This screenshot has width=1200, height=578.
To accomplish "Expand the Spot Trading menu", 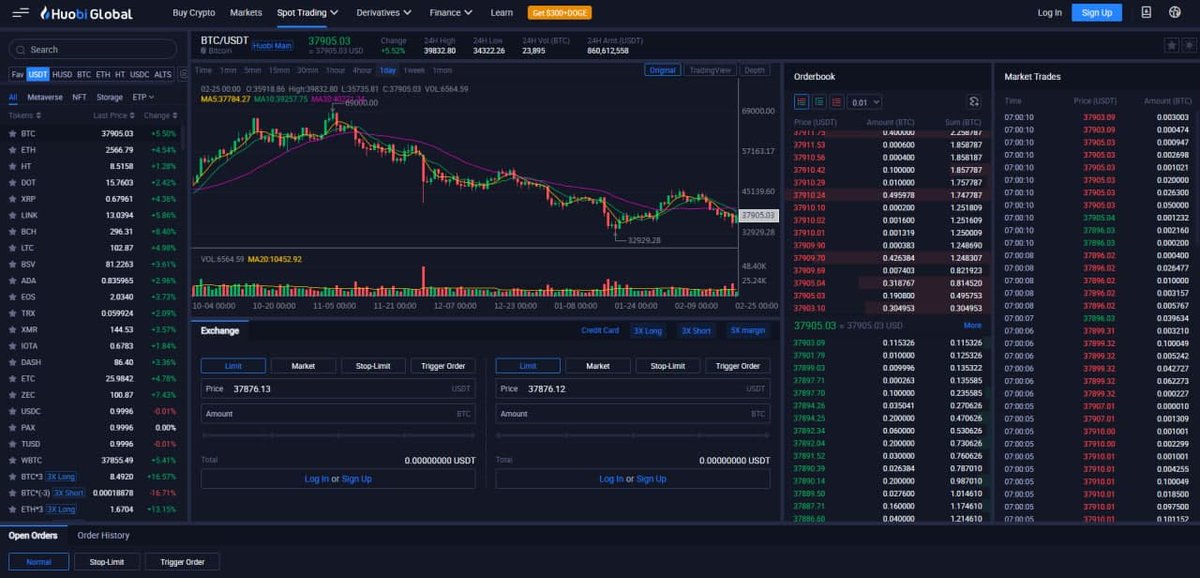I will [x=307, y=13].
